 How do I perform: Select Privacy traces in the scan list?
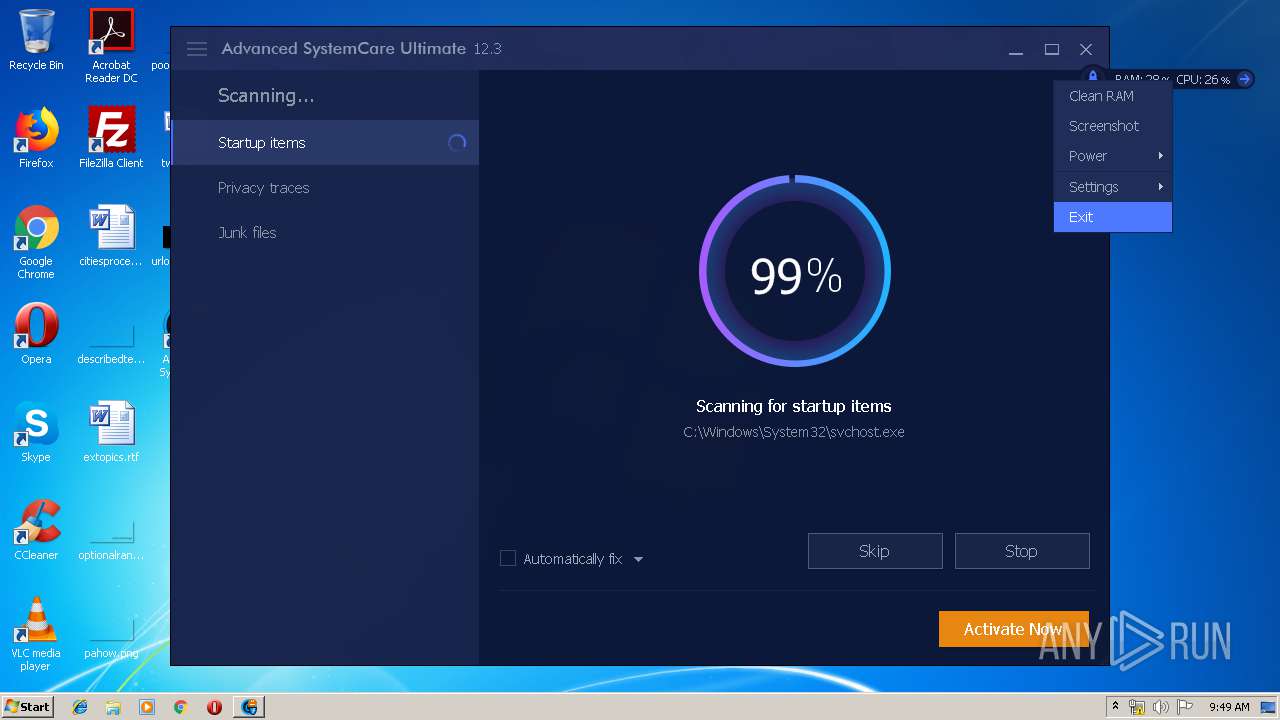[x=325, y=188]
